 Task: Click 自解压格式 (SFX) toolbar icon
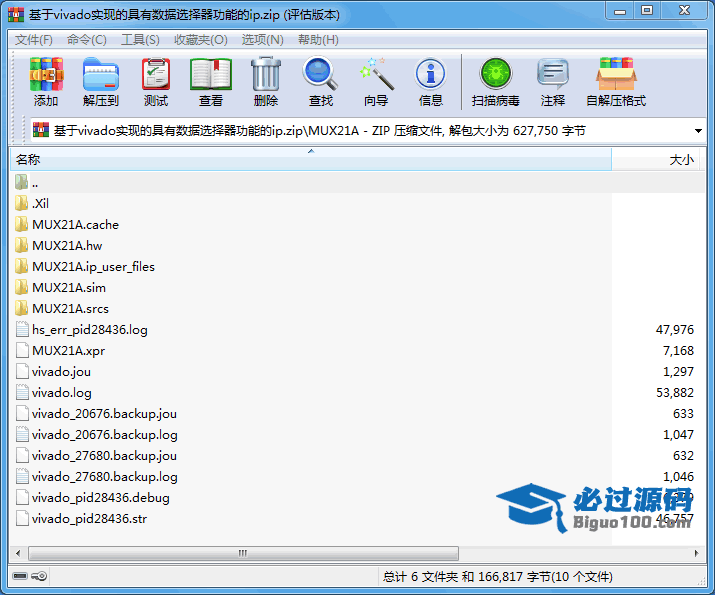(616, 82)
